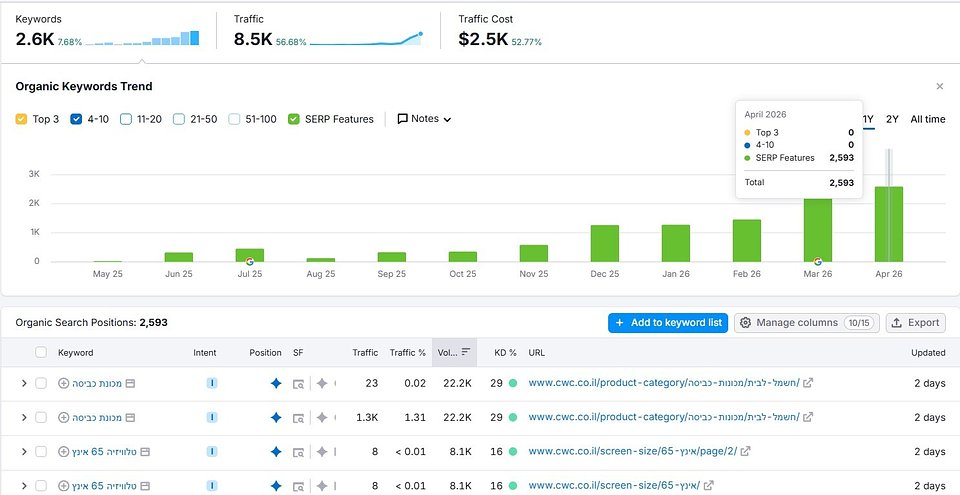
Task: Click the Add to keyword list button
Action: point(667,323)
